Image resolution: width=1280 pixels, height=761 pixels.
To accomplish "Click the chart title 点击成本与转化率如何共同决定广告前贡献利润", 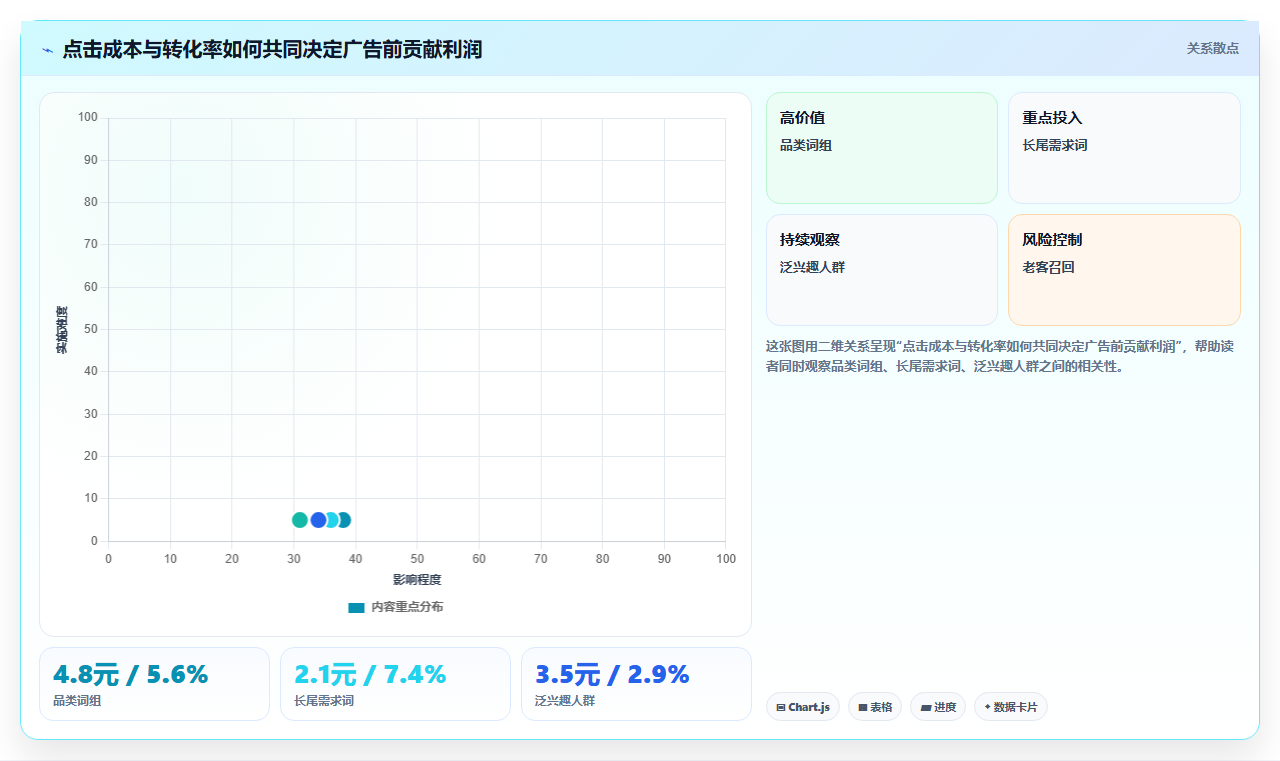I will tap(272, 49).
